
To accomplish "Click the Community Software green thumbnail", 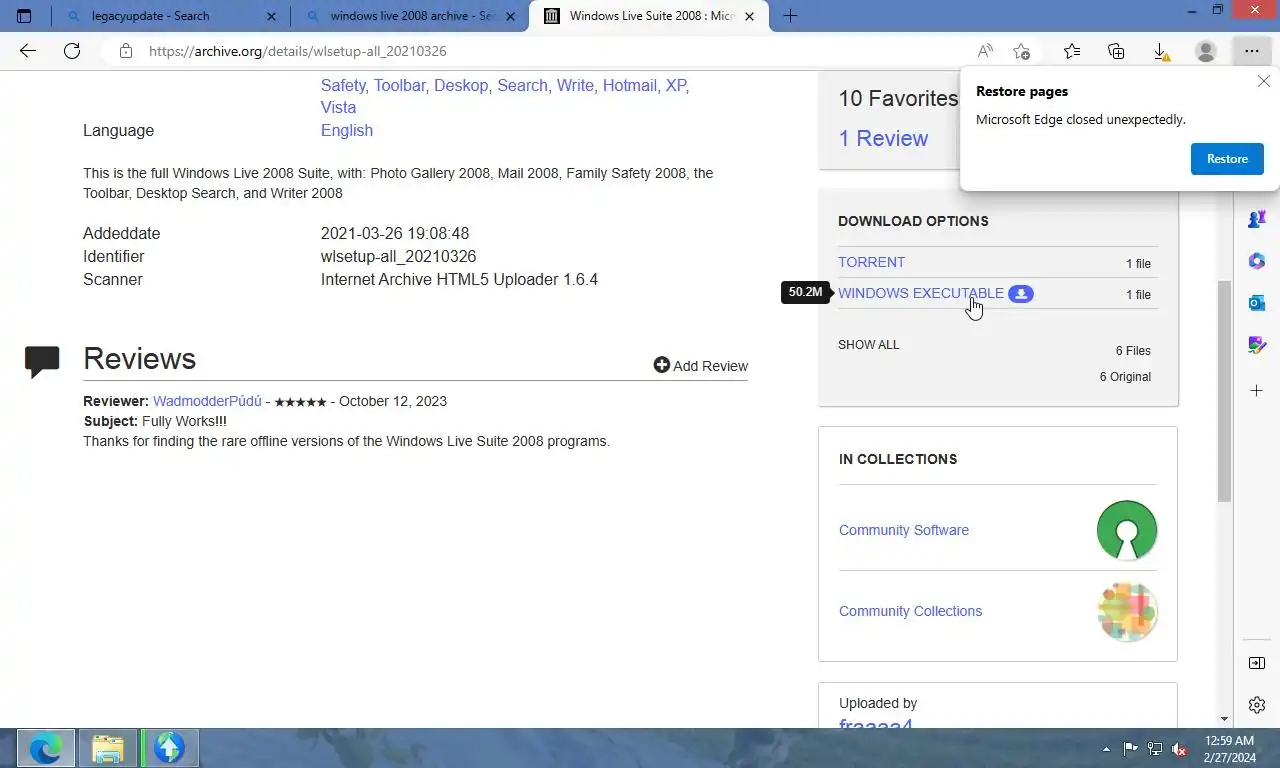I will click(1127, 530).
